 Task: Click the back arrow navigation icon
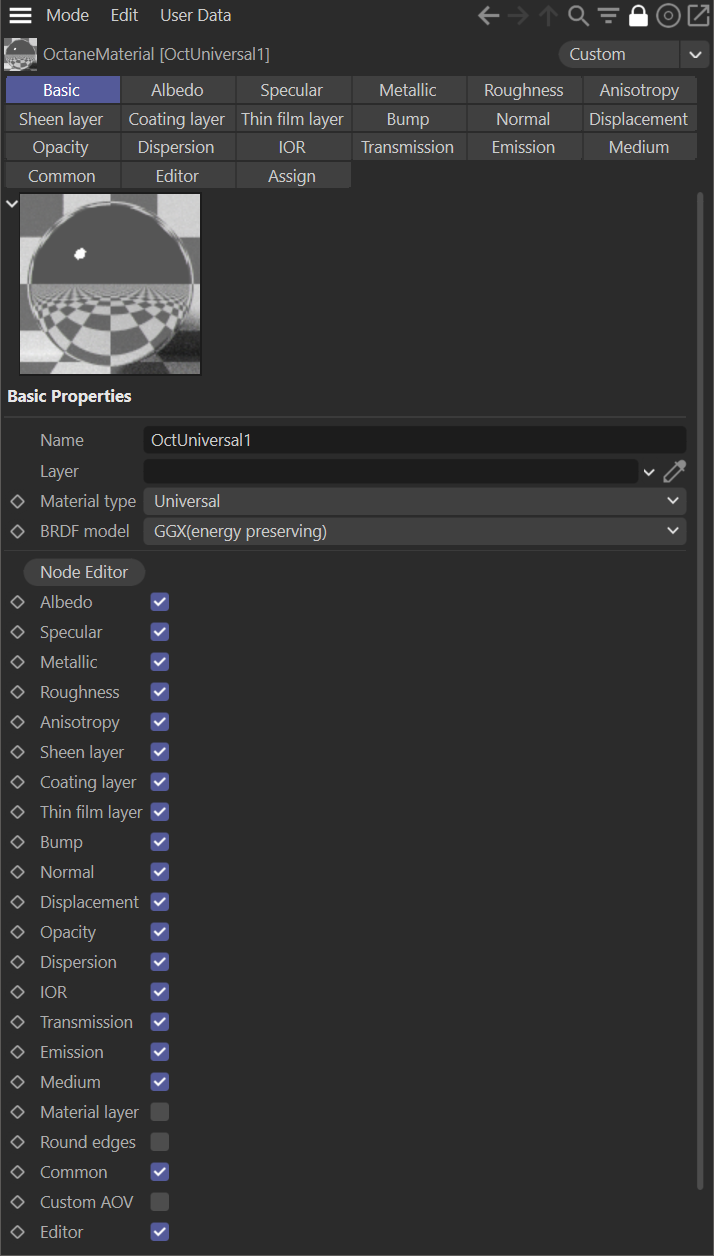[488, 16]
